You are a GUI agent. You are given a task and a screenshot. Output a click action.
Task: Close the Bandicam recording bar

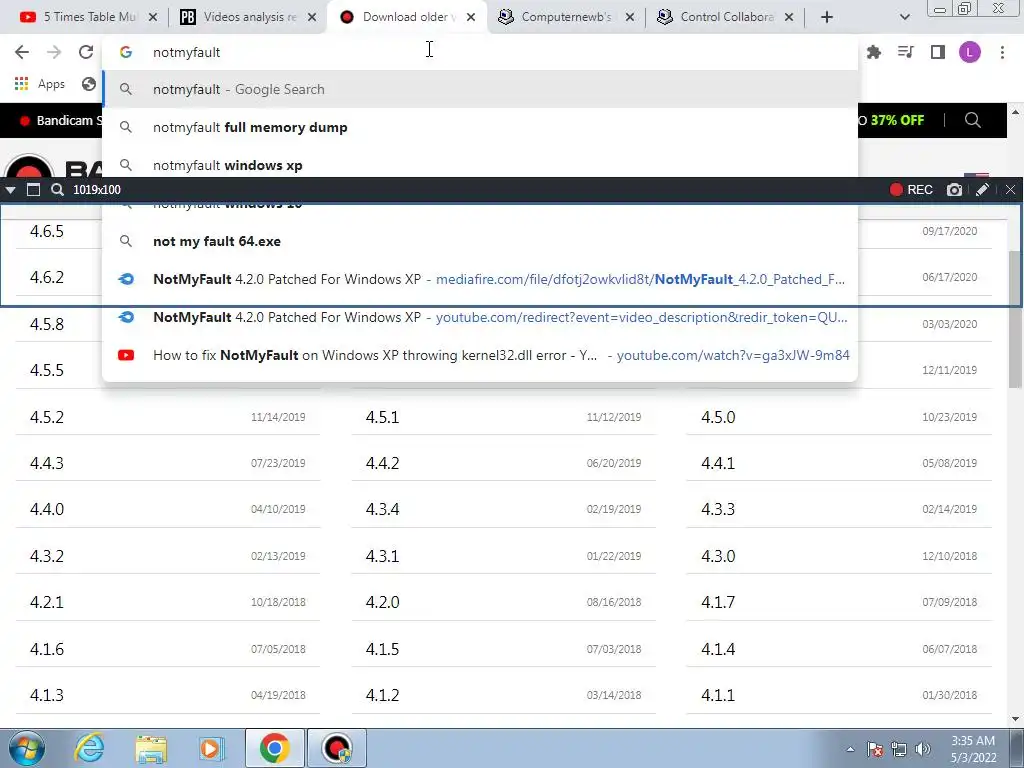1010,189
